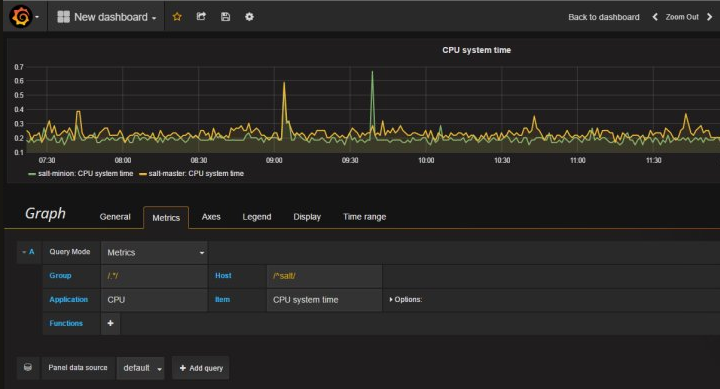Click the data source database icon
The width and height of the screenshot is (720, 389).
click(x=28, y=367)
